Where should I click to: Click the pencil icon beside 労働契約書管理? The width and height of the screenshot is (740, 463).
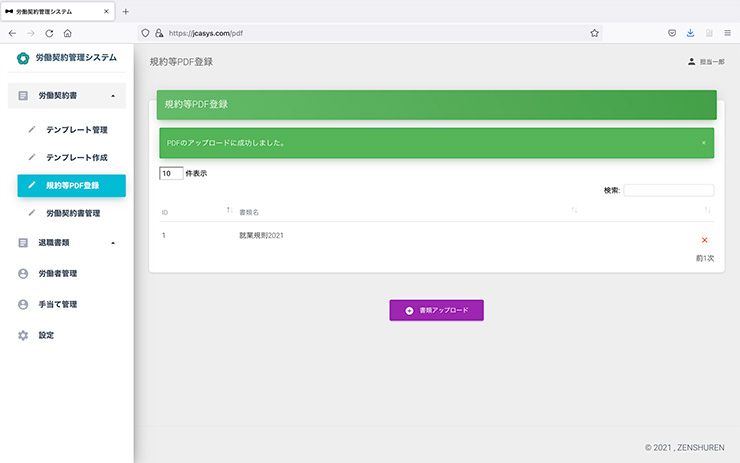pyautogui.click(x=32, y=213)
